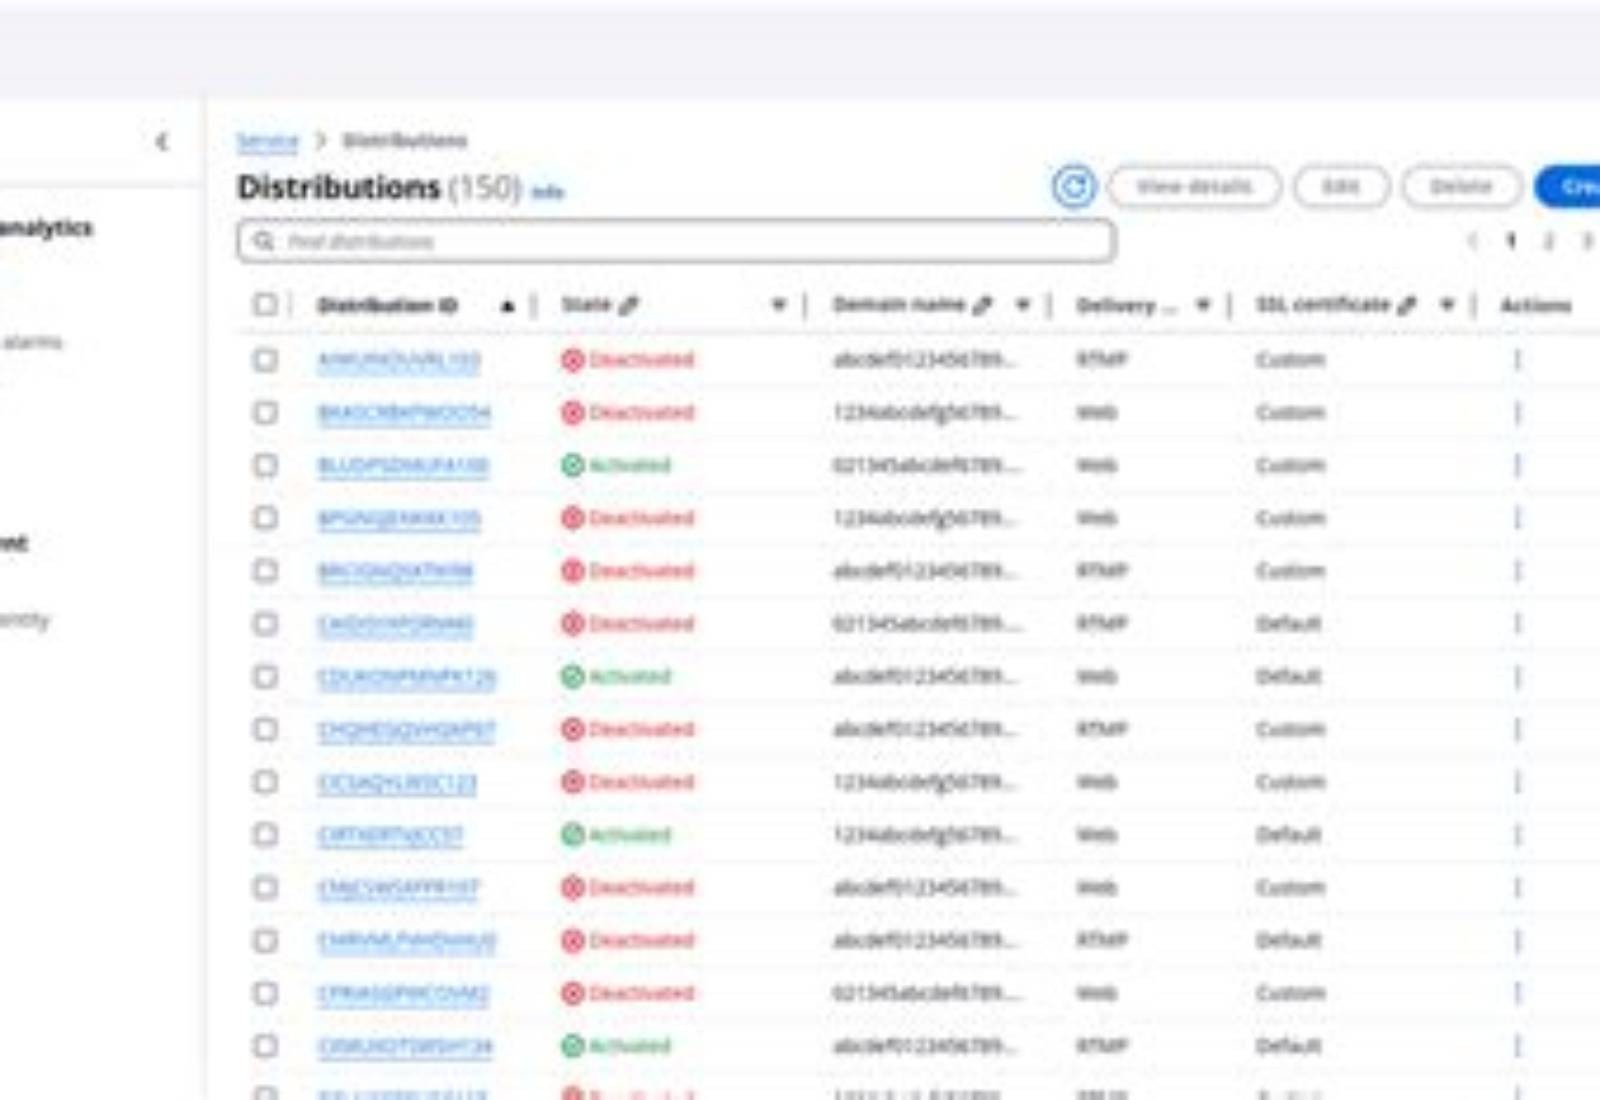Image resolution: width=1600 pixels, height=1100 pixels.
Task: Toggle the select-all checkbox in the table header
Action: click(265, 304)
